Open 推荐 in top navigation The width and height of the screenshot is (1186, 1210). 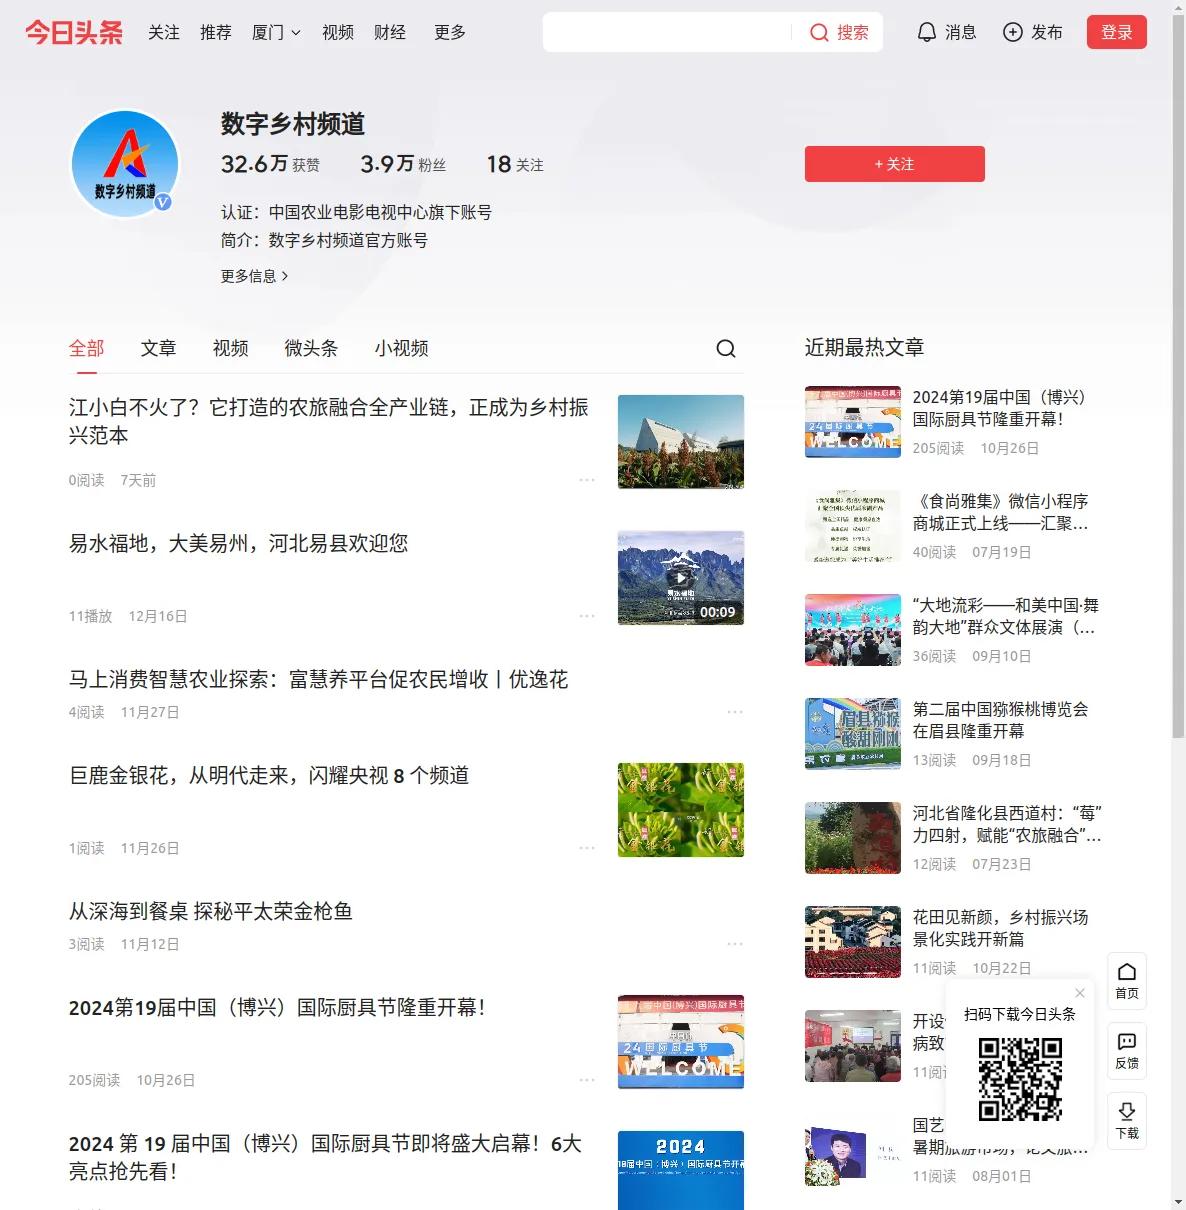tap(216, 32)
